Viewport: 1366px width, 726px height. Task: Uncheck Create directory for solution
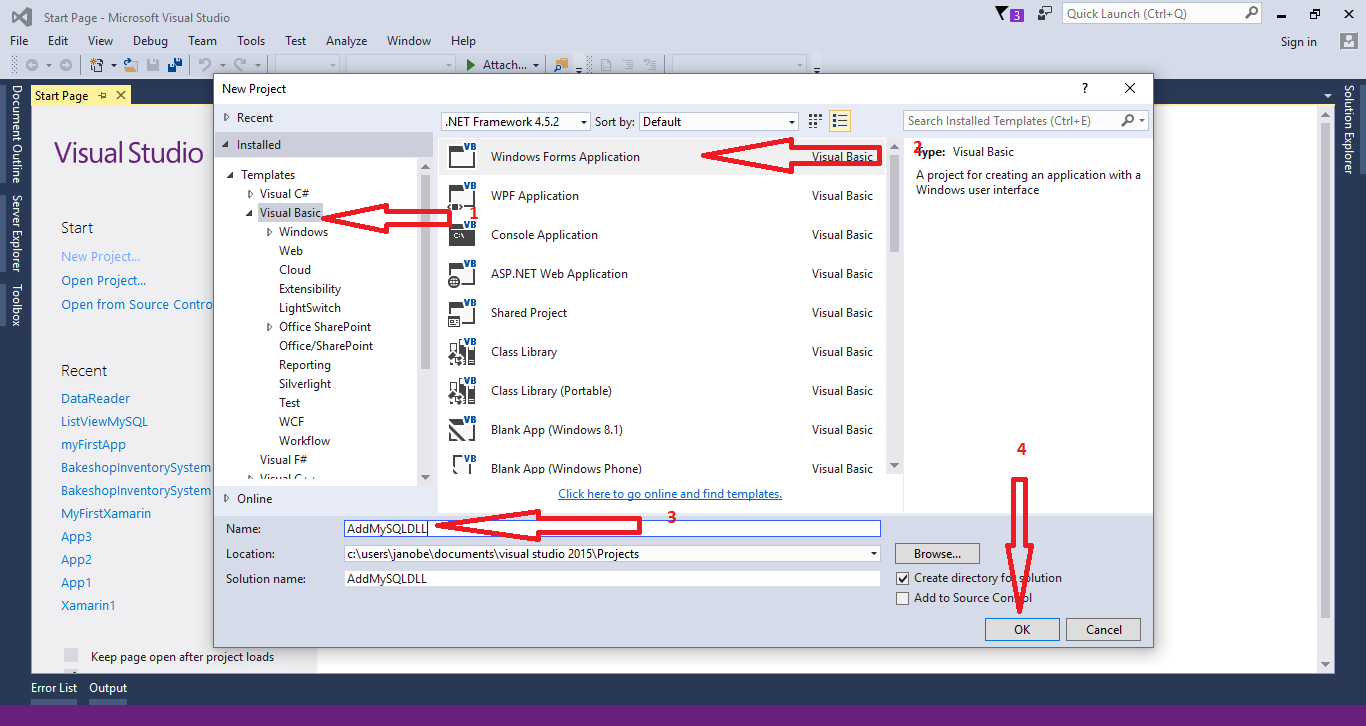[x=903, y=578]
